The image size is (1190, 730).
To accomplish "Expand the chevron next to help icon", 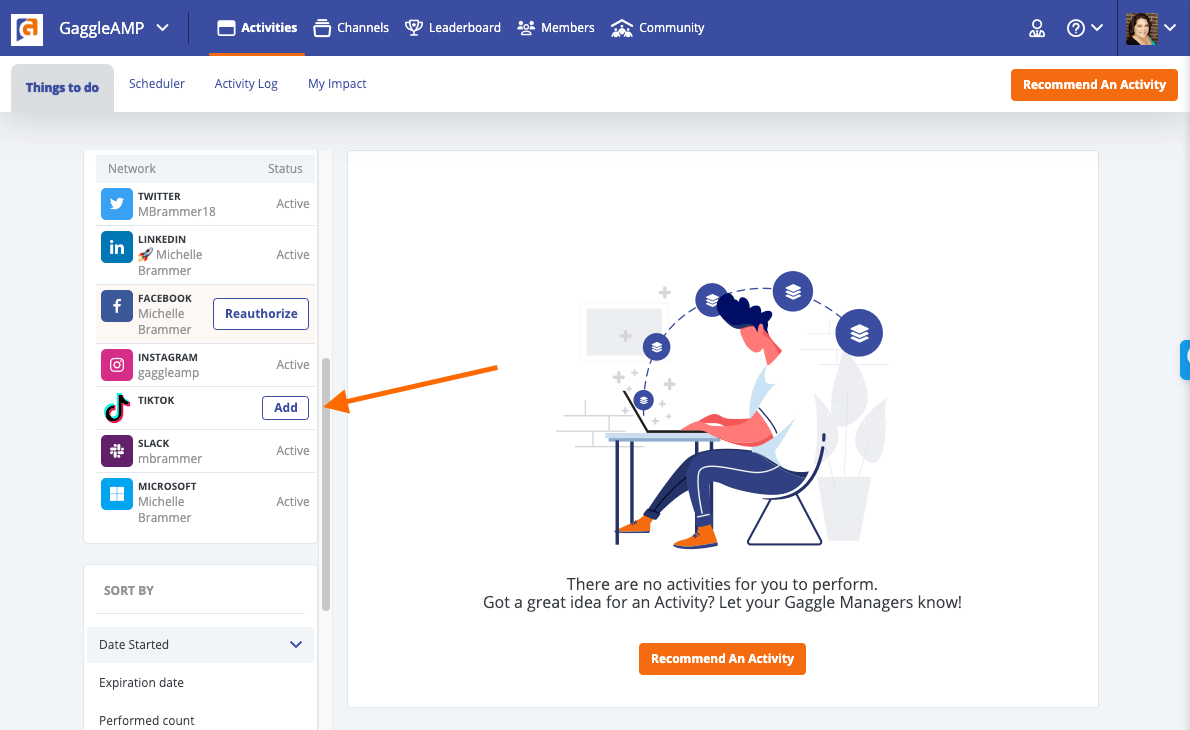I will coord(1097,28).
